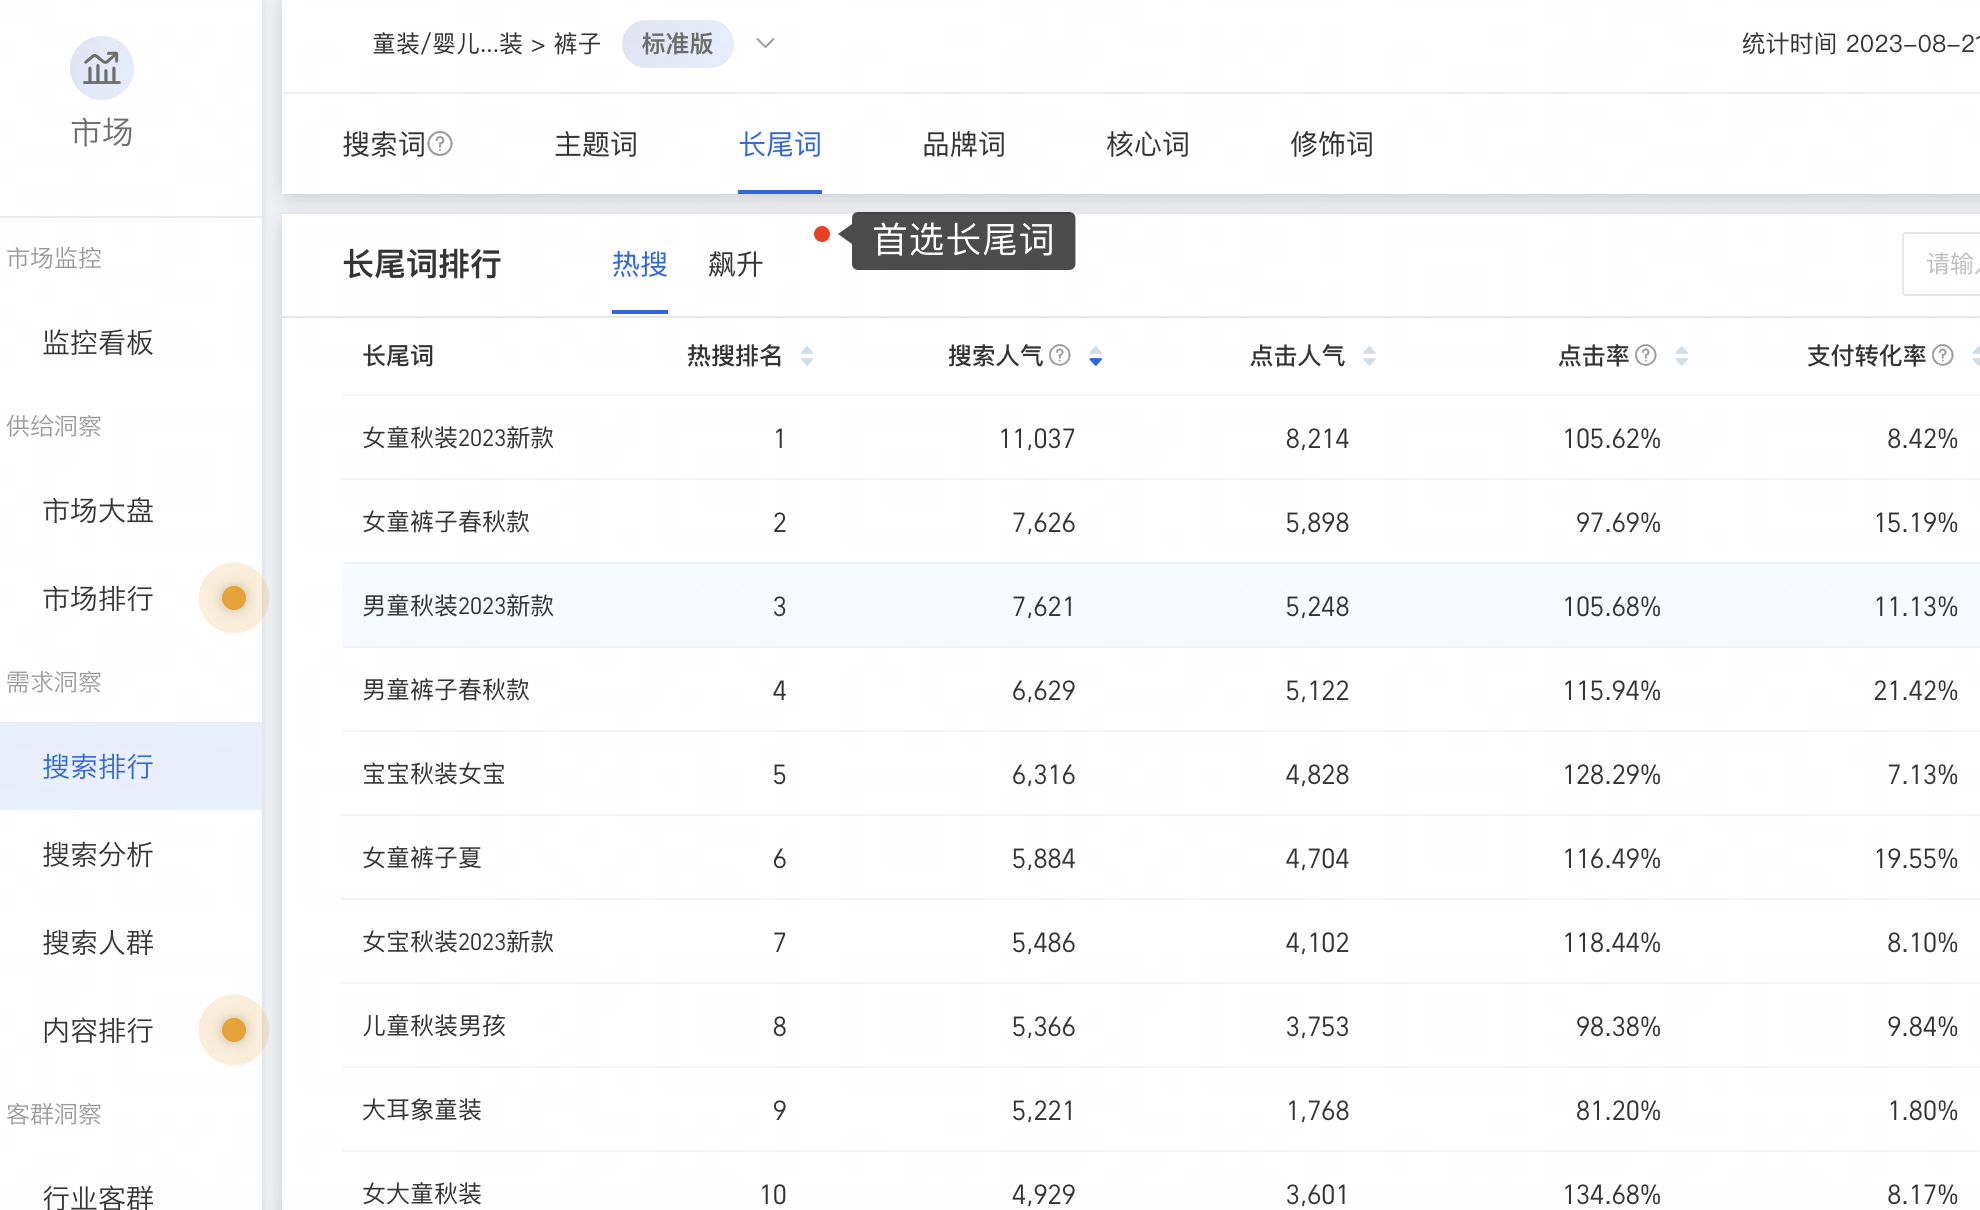
Task: Click orange dot beside 内容排行
Action: (234, 1030)
